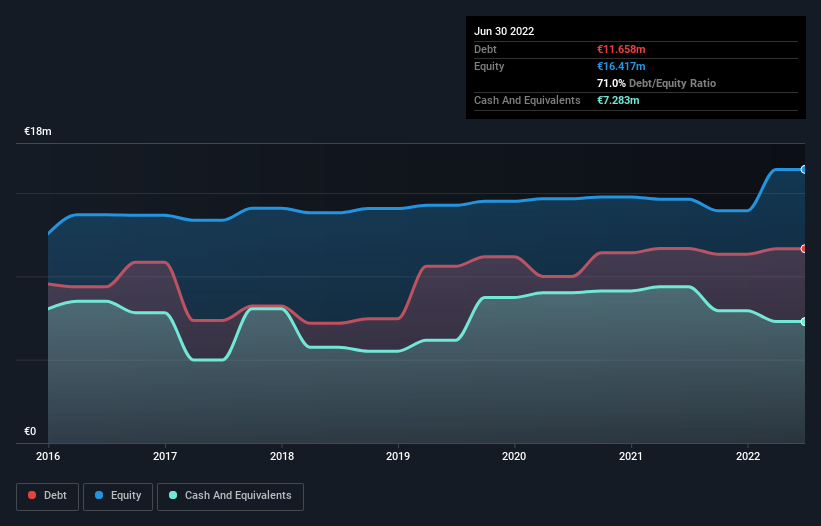The width and height of the screenshot is (821, 526).
Task: Click the tooltip Equity row label
Action: pos(489,66)
